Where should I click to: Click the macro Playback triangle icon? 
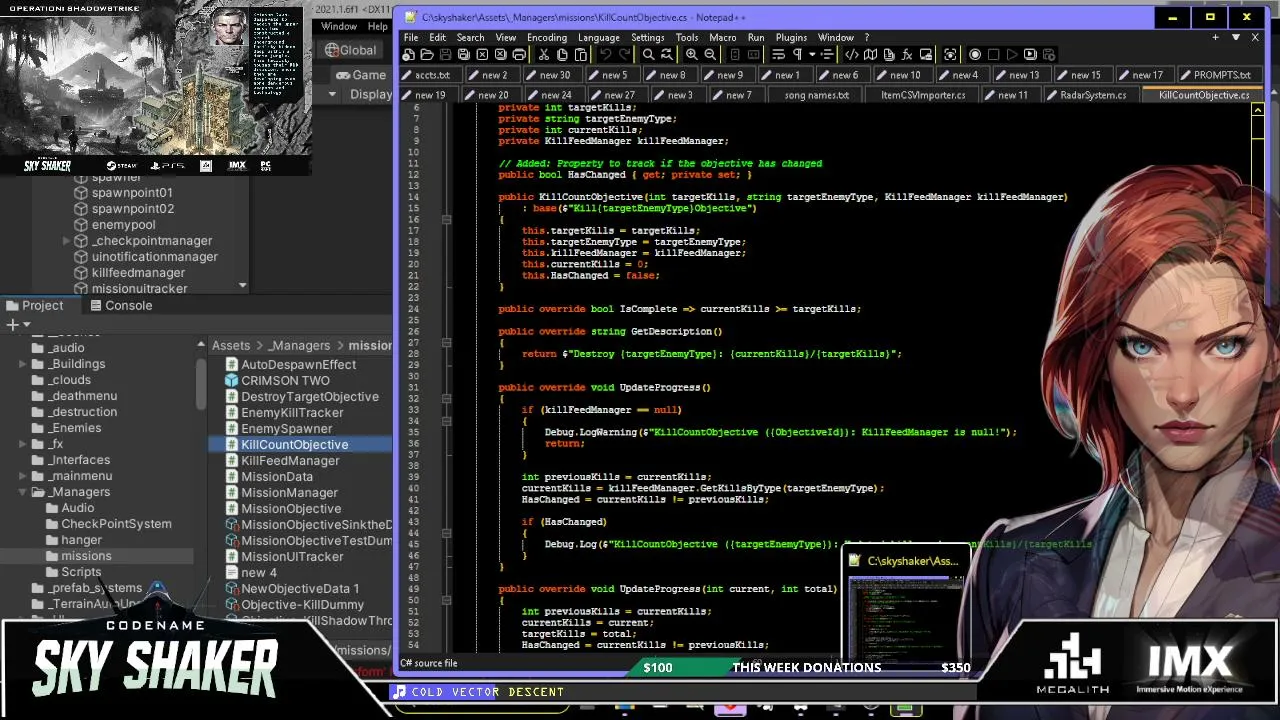point(1011,55)
